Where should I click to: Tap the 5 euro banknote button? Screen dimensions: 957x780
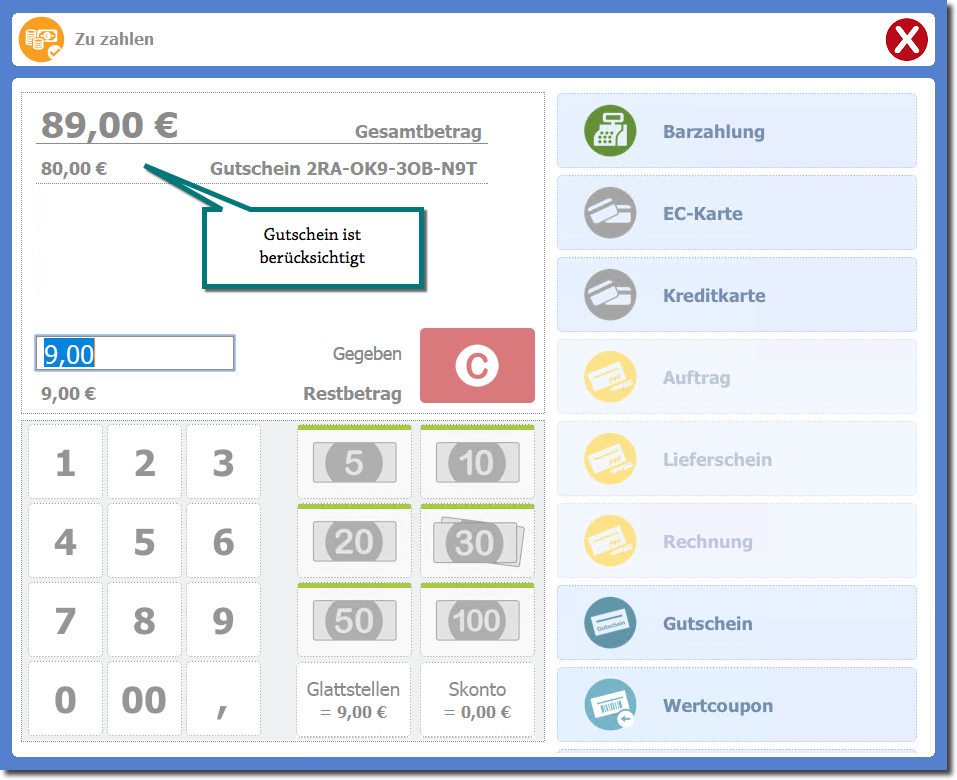[x=354, y=463]
